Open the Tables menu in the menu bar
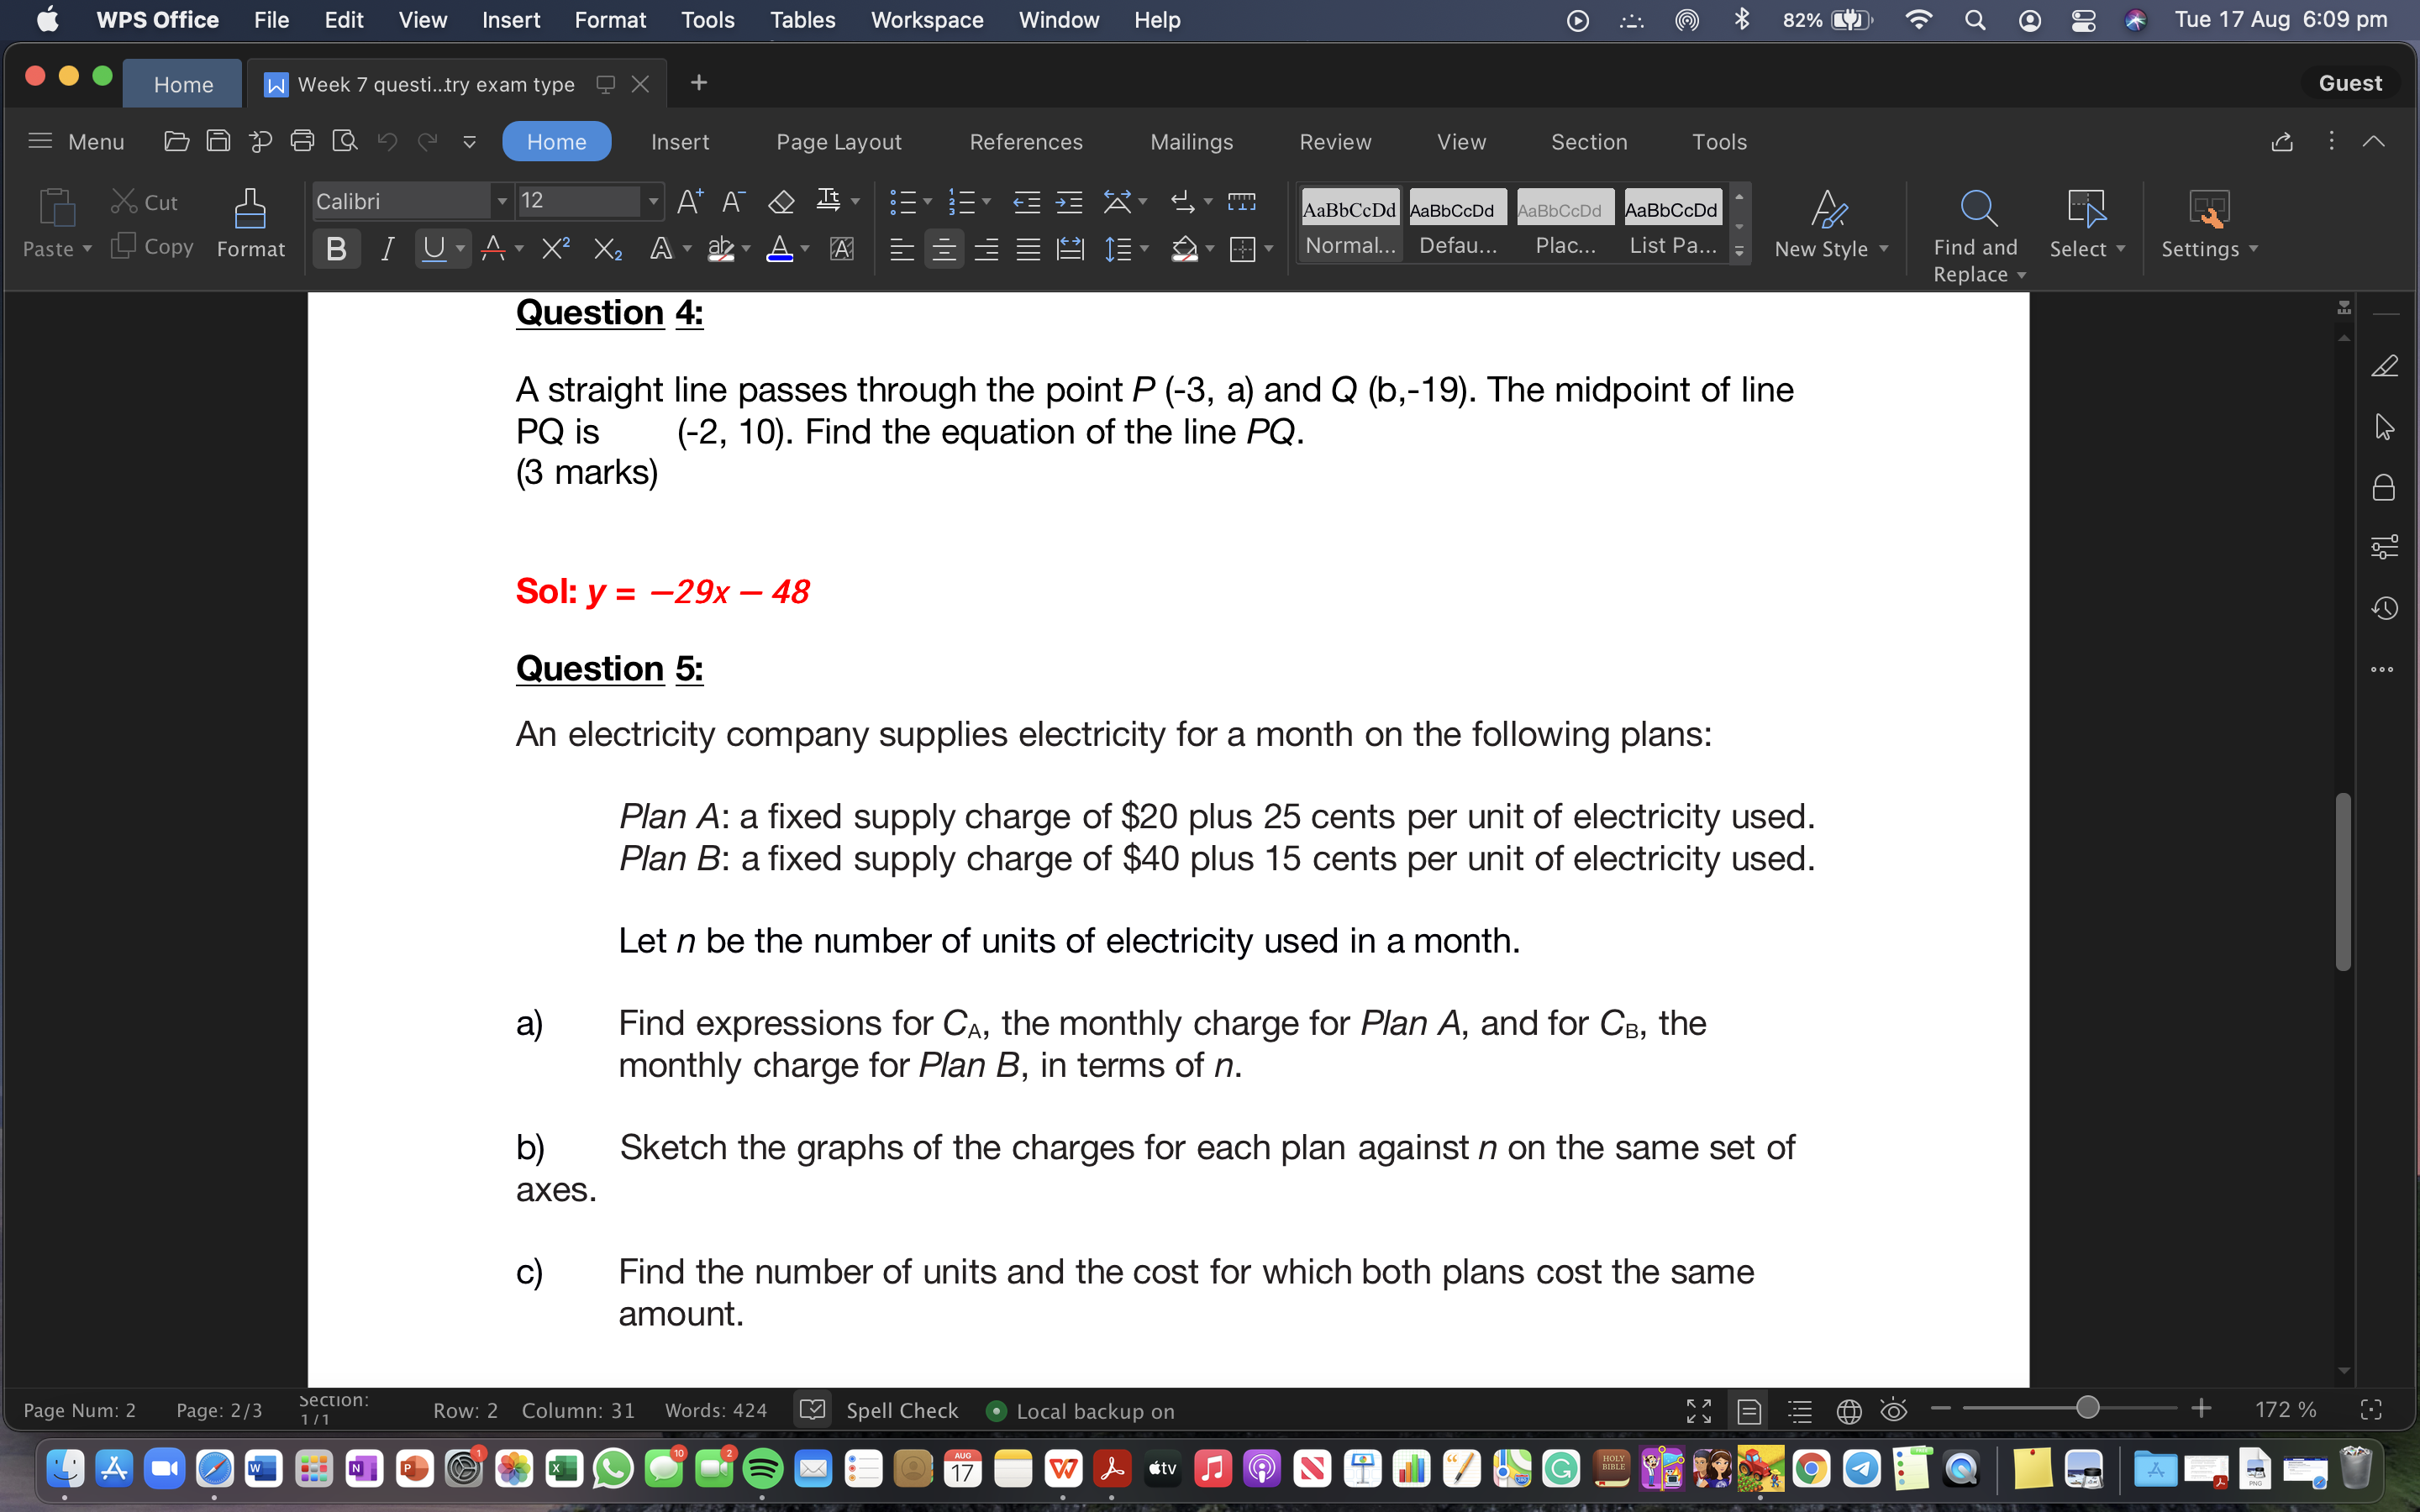The width and height of the screenshot is (2420, 1512). pos(802,19)
